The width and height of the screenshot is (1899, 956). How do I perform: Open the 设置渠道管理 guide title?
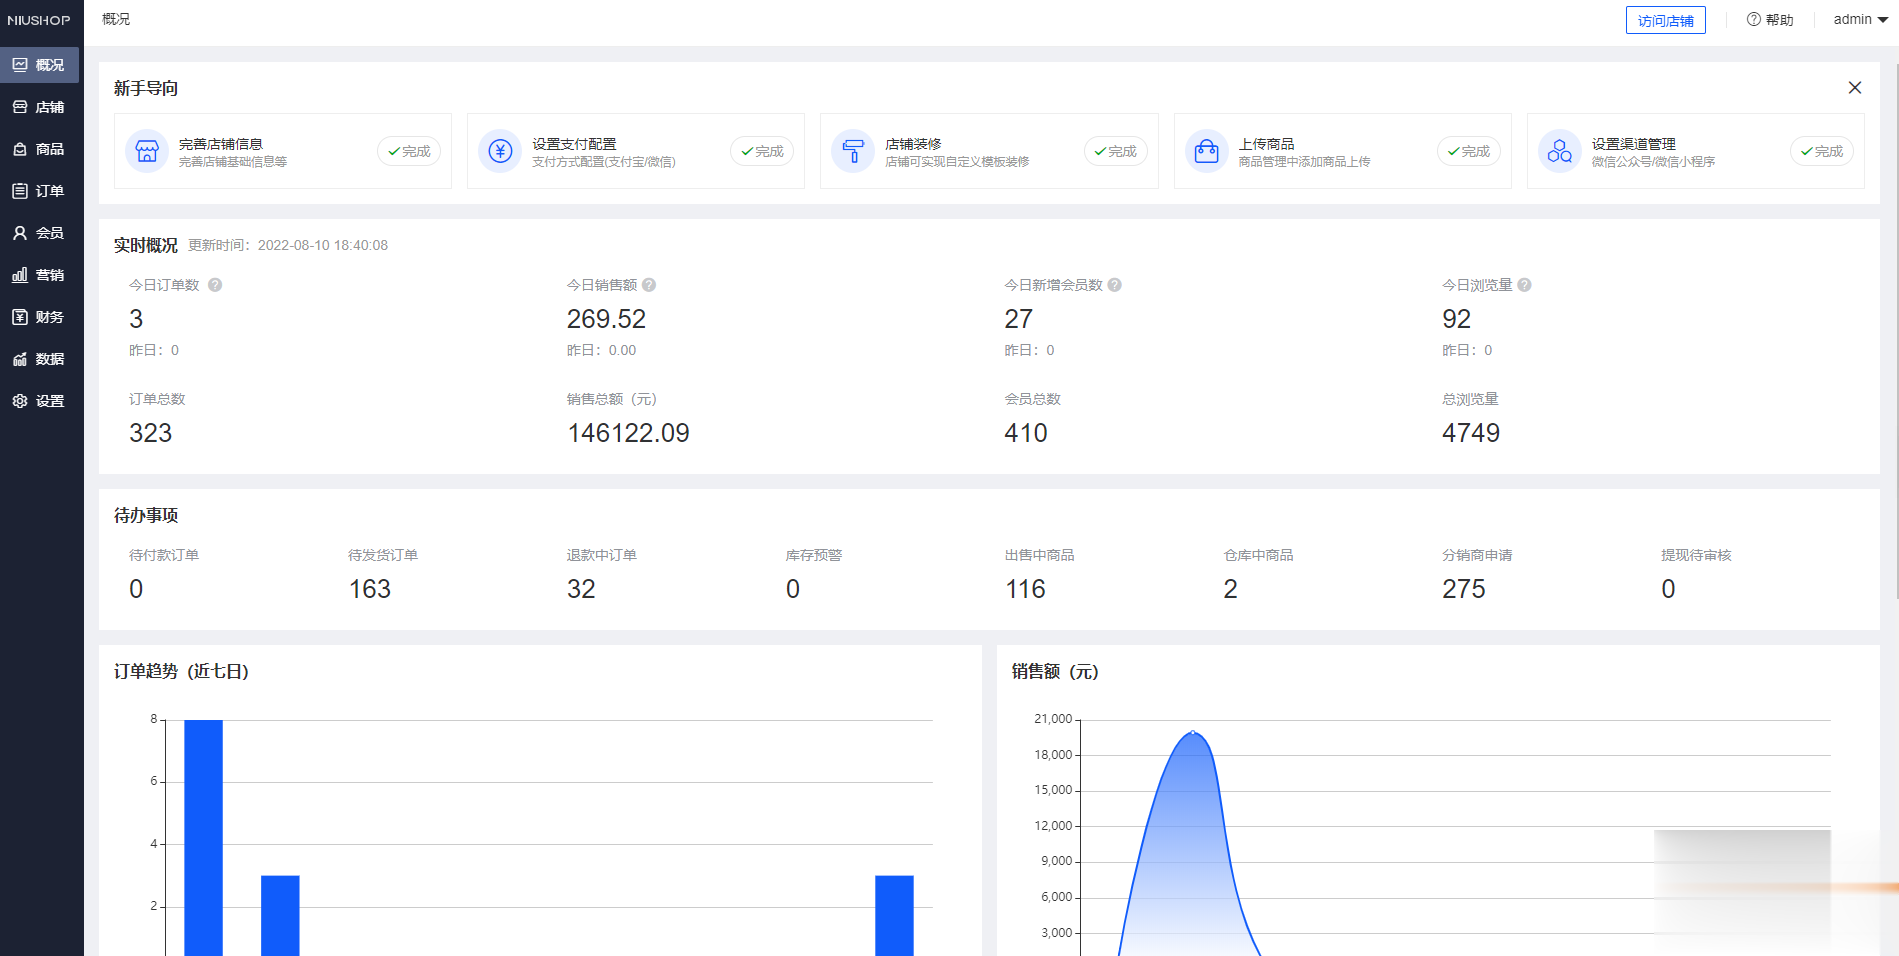click(1634, 144)
